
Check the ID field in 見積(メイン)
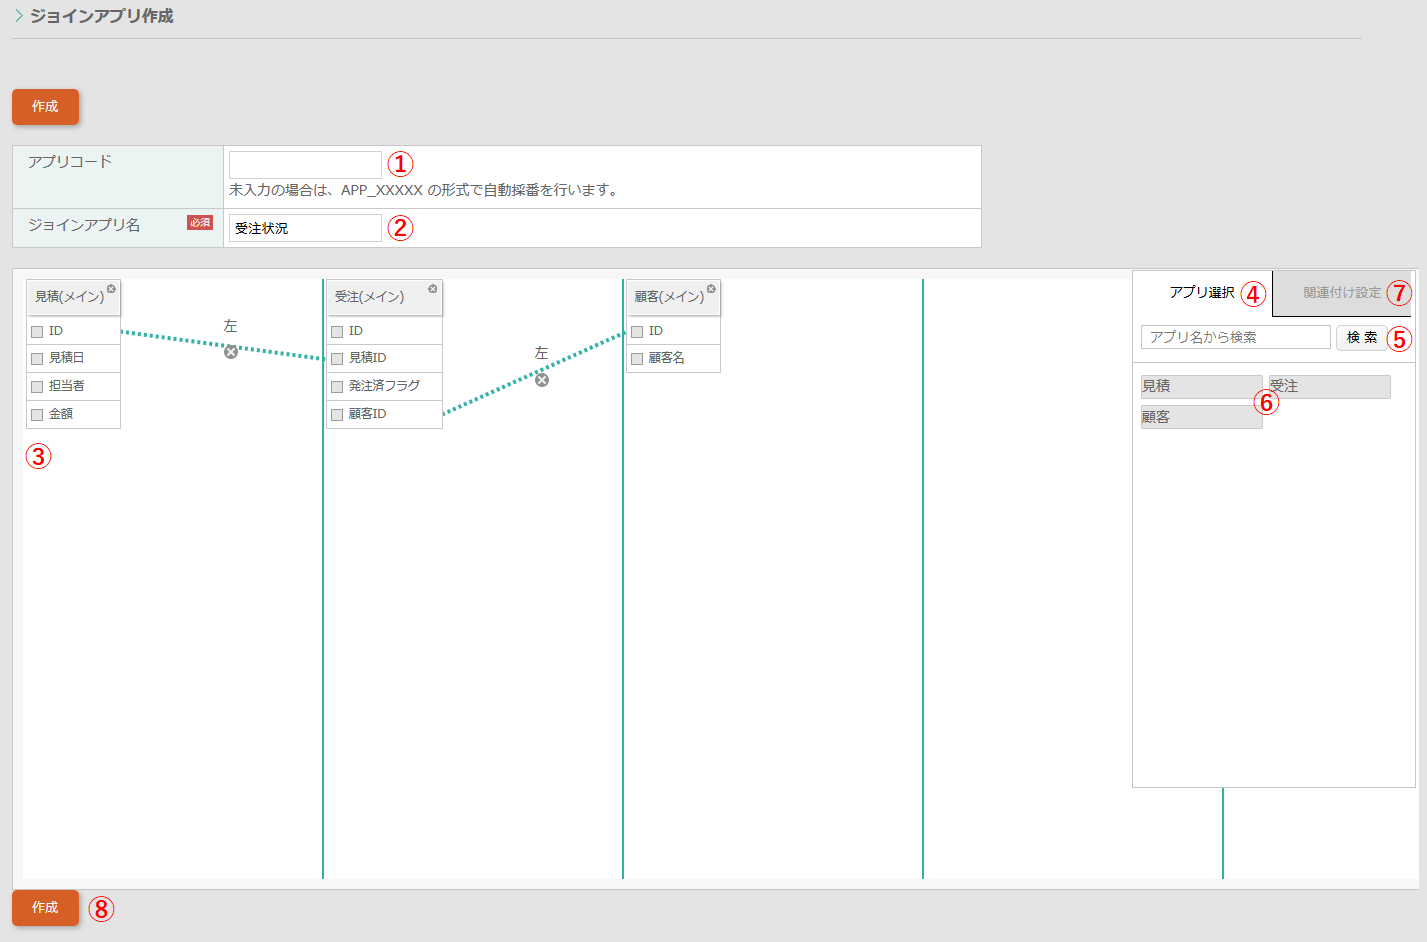coord(37,332)
